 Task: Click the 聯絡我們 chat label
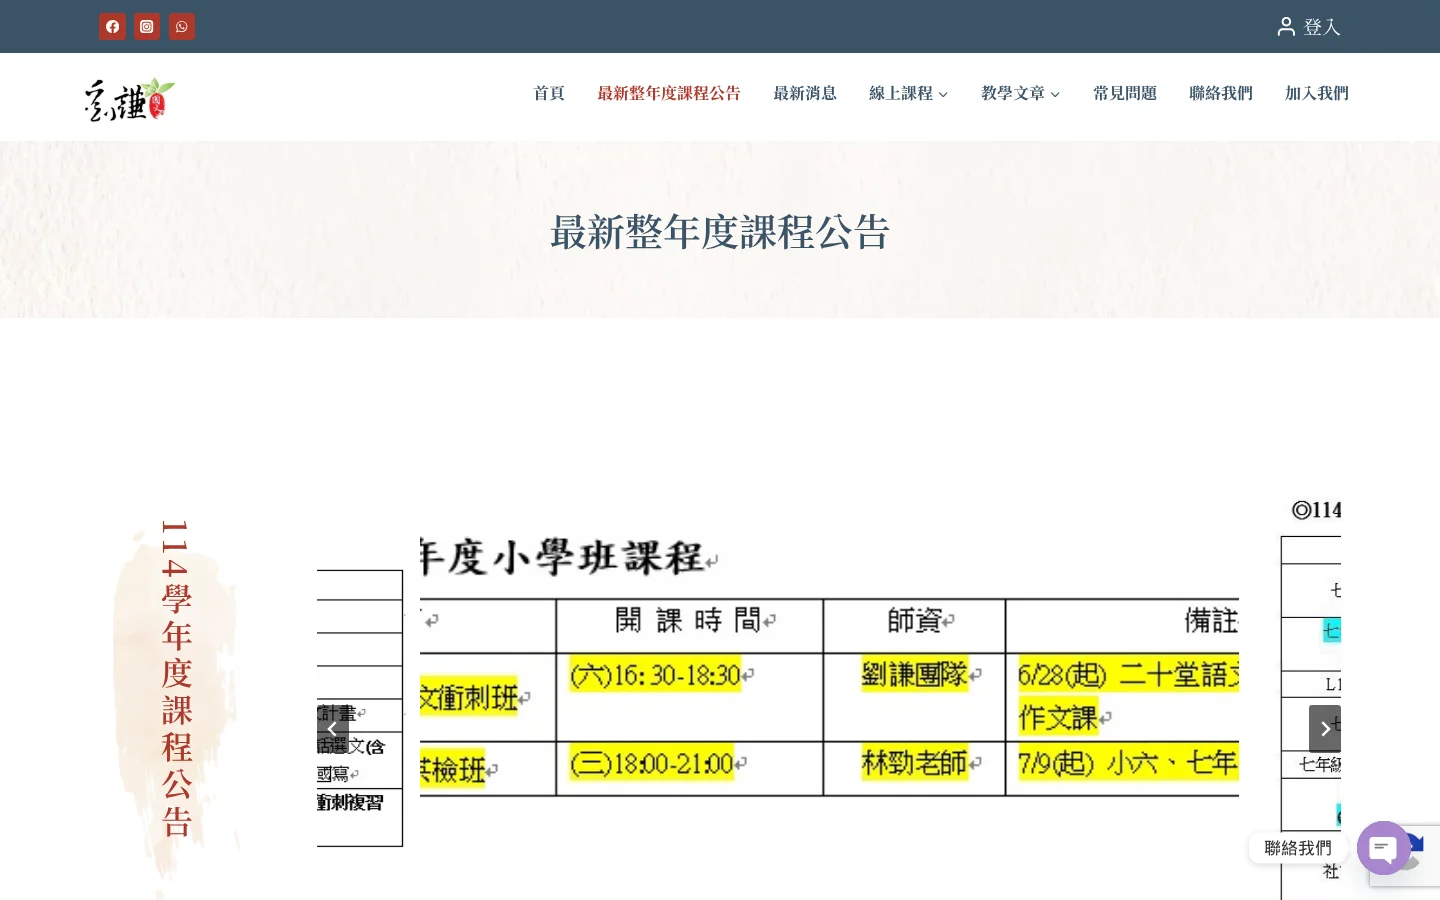pyautogui.click(x=1297, y=848)
